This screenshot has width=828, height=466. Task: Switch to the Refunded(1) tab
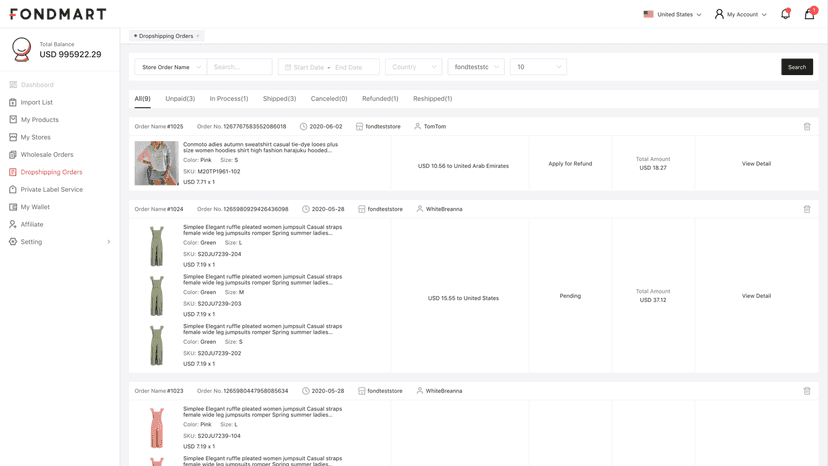[380, 99]
